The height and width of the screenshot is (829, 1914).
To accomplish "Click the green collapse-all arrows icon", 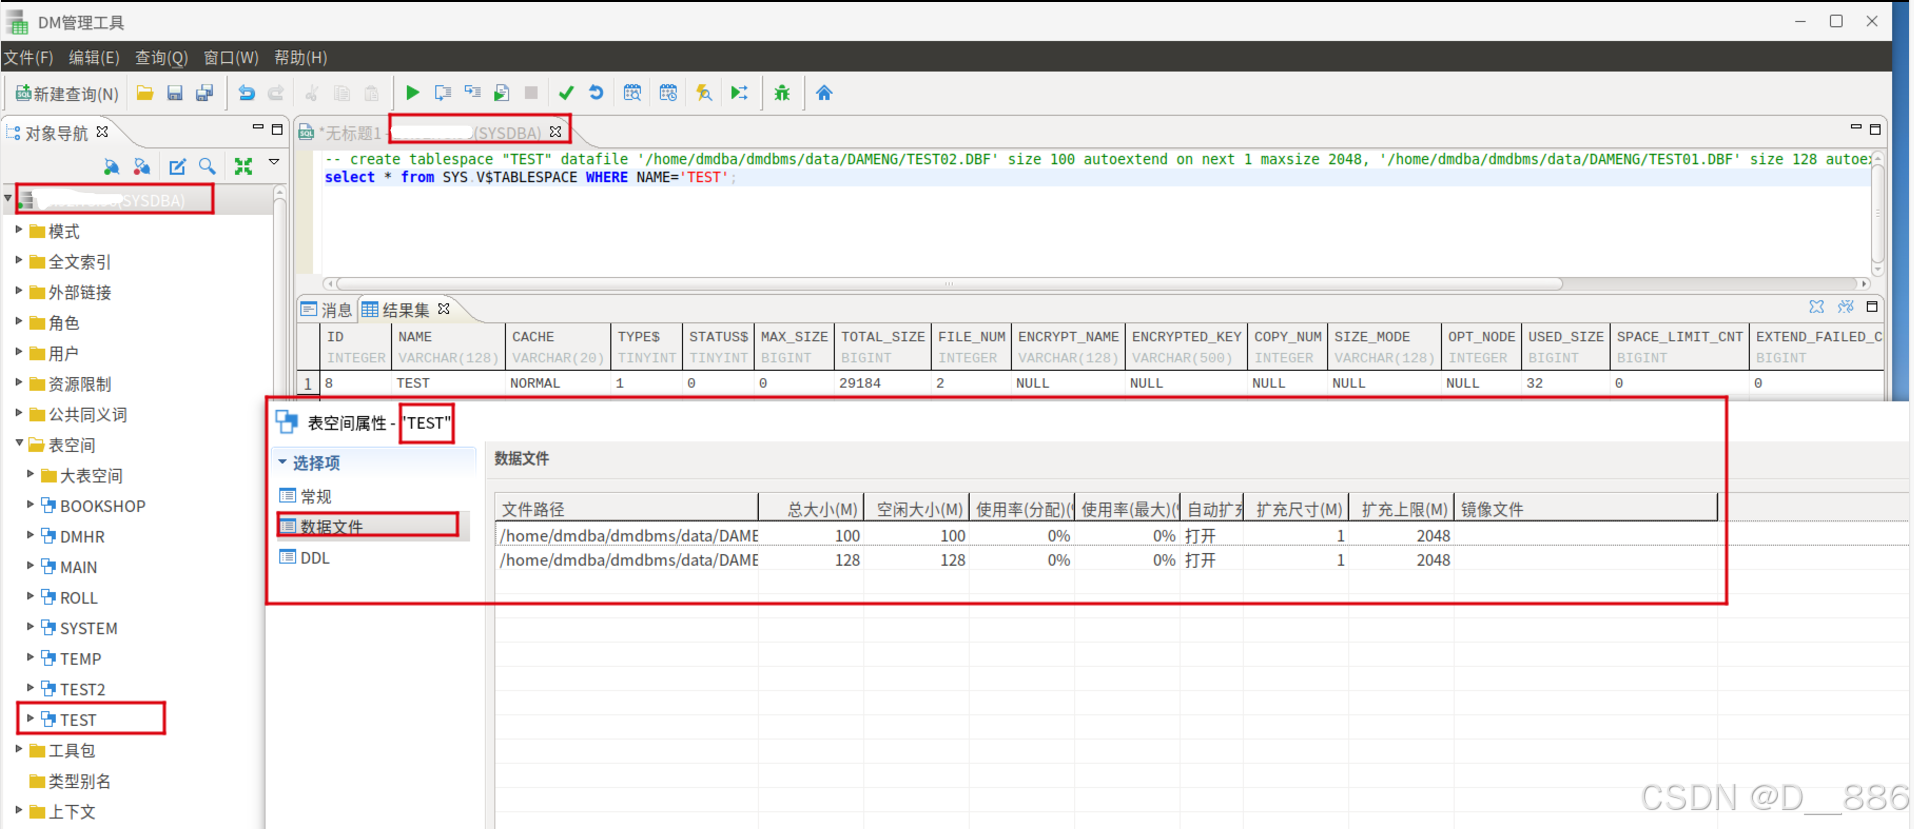I will pos(243,167).
